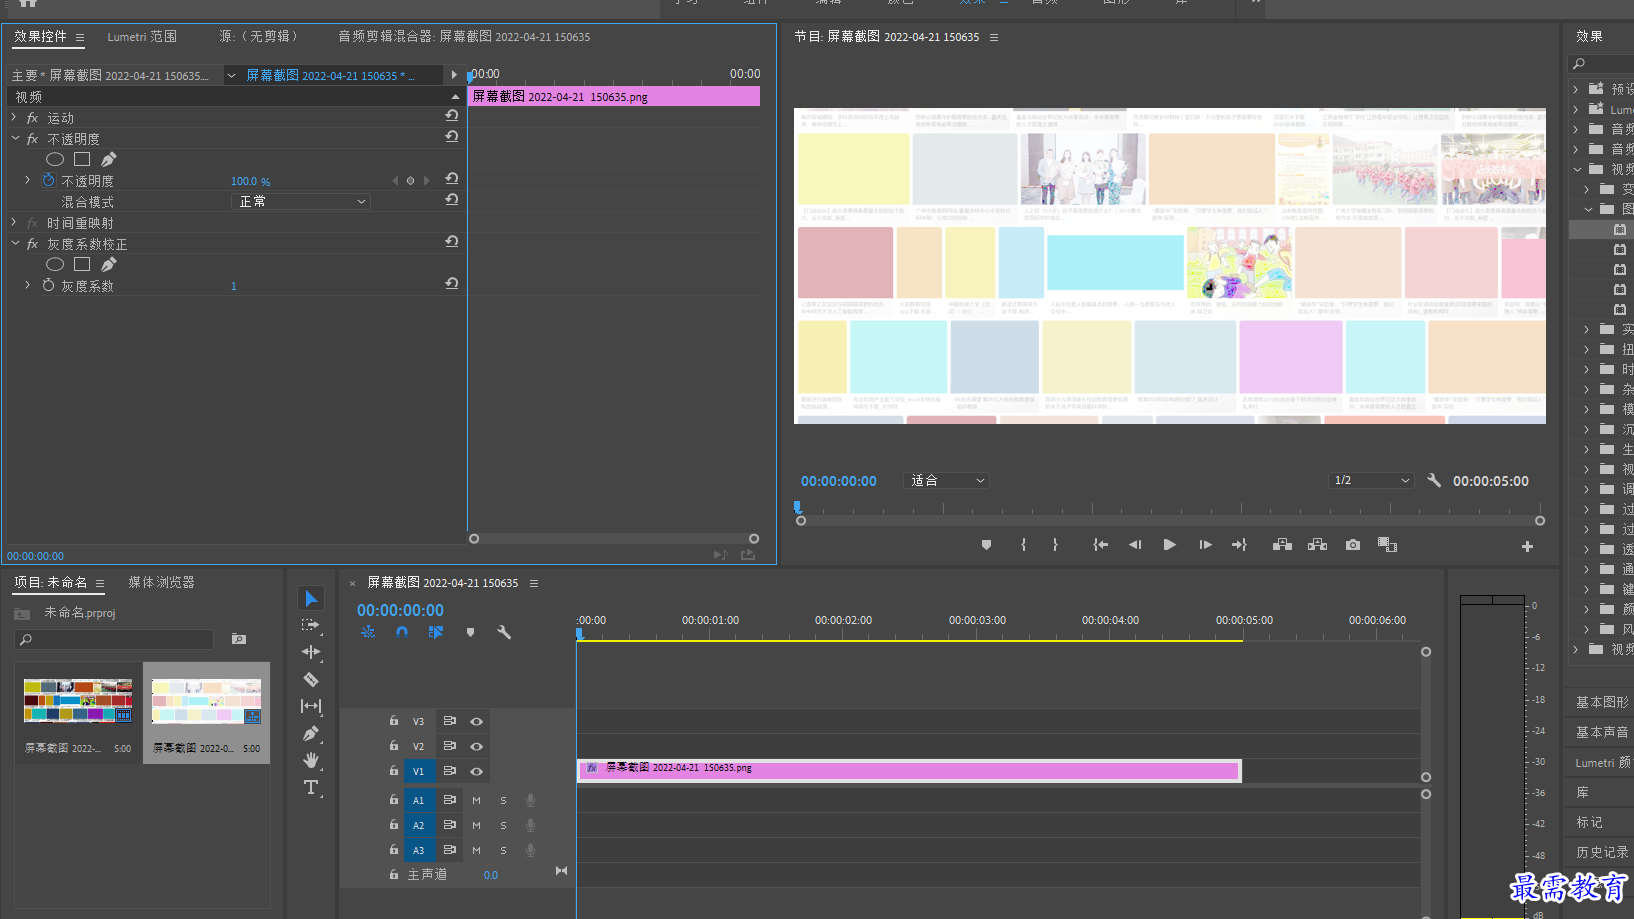Open Program monitor settings wrench
Screen dimensions: 1634x919
(x=1434, y=480)
